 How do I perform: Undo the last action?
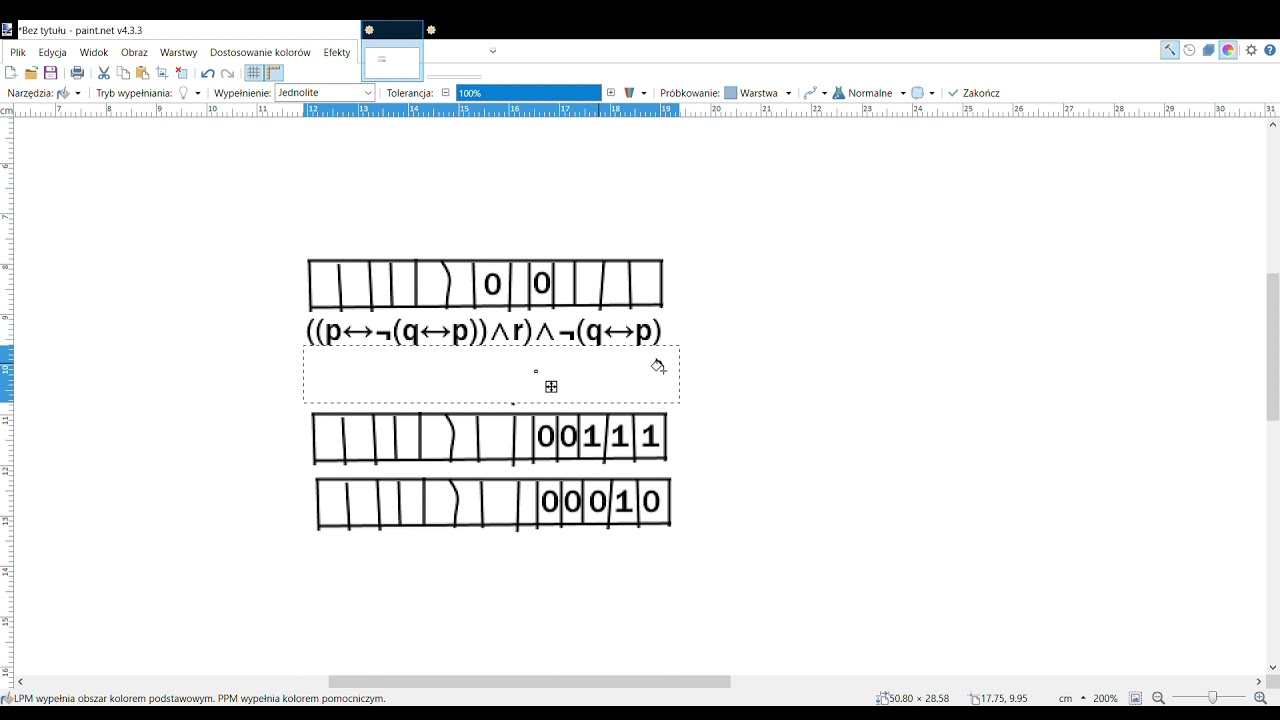(x=207, y=73)
